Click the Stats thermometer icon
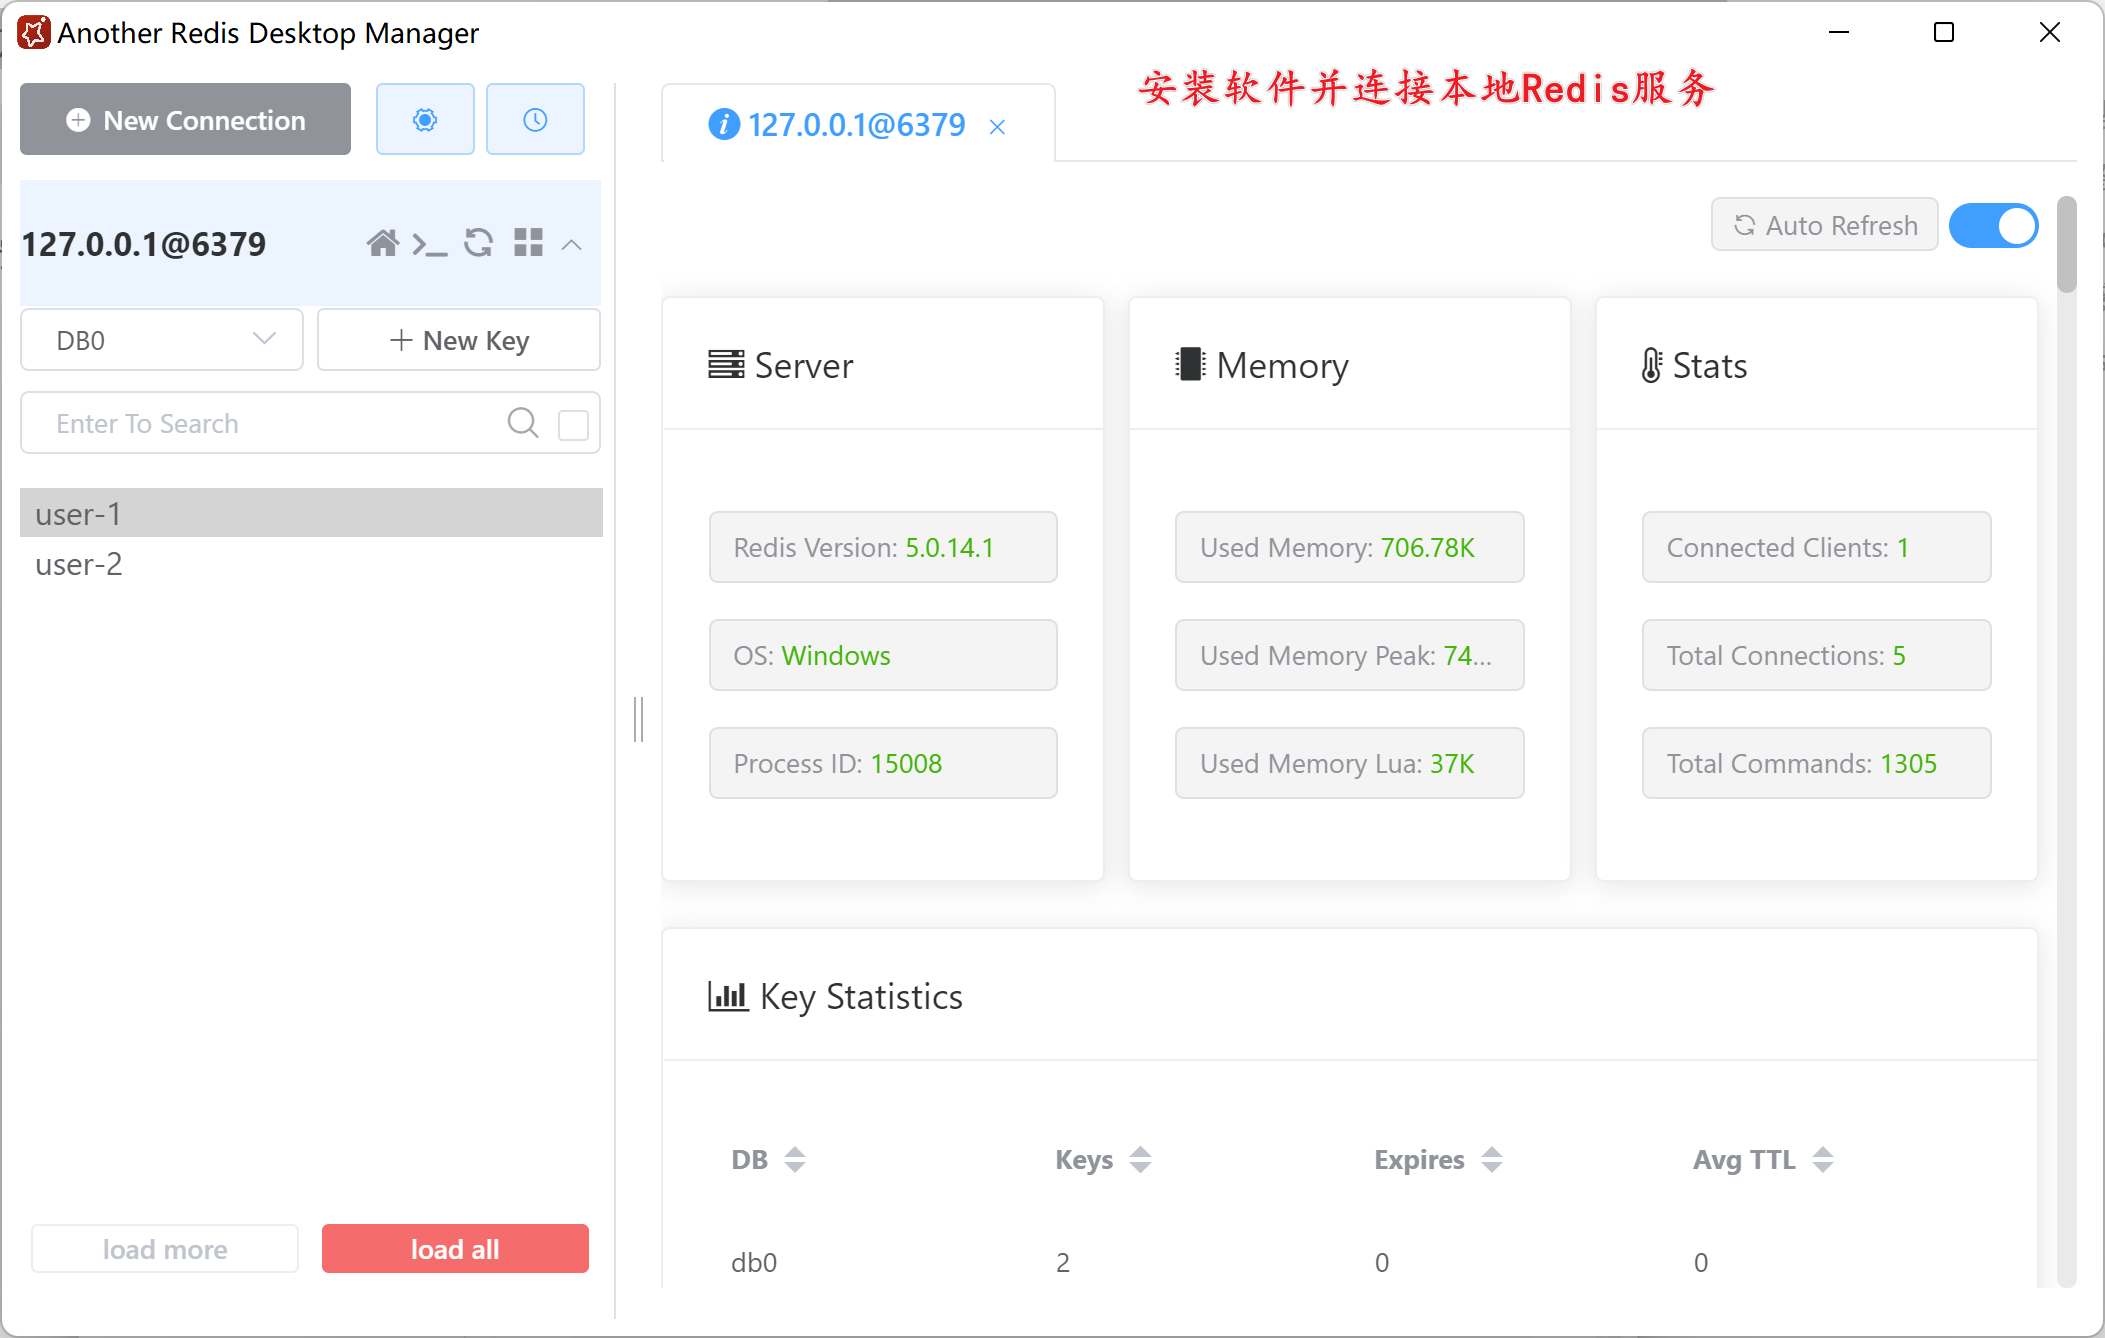 (1652, 365)
